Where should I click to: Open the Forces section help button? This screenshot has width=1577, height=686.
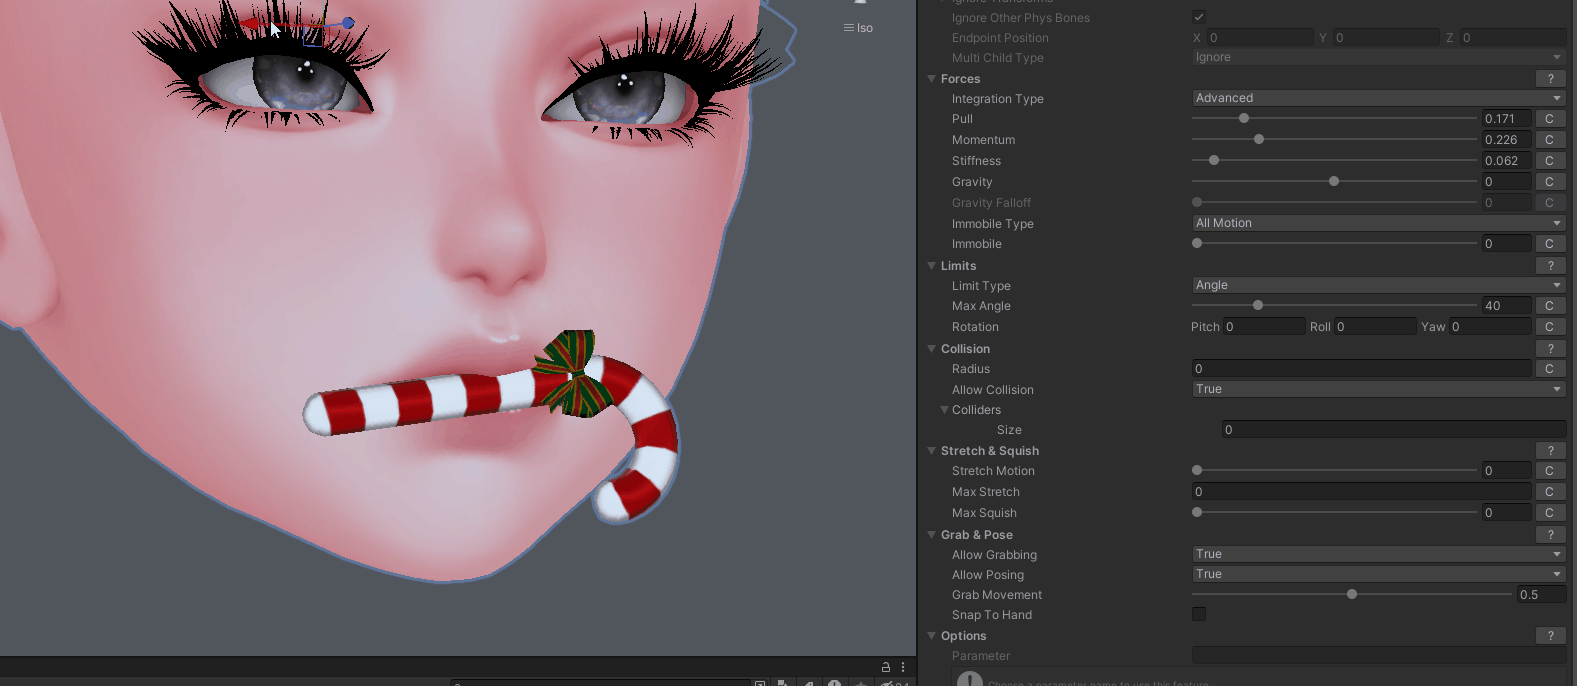1550,79
